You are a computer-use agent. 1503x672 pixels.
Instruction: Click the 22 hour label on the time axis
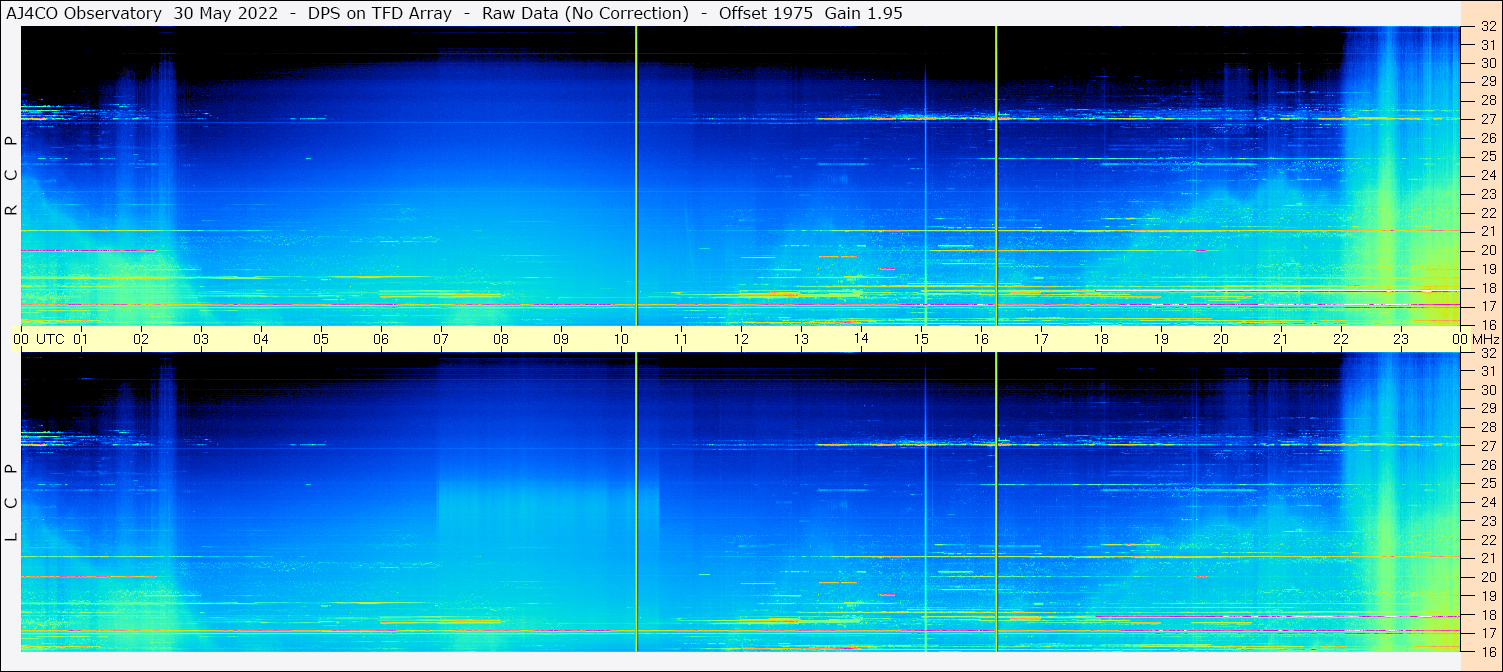click(1341, 339)
